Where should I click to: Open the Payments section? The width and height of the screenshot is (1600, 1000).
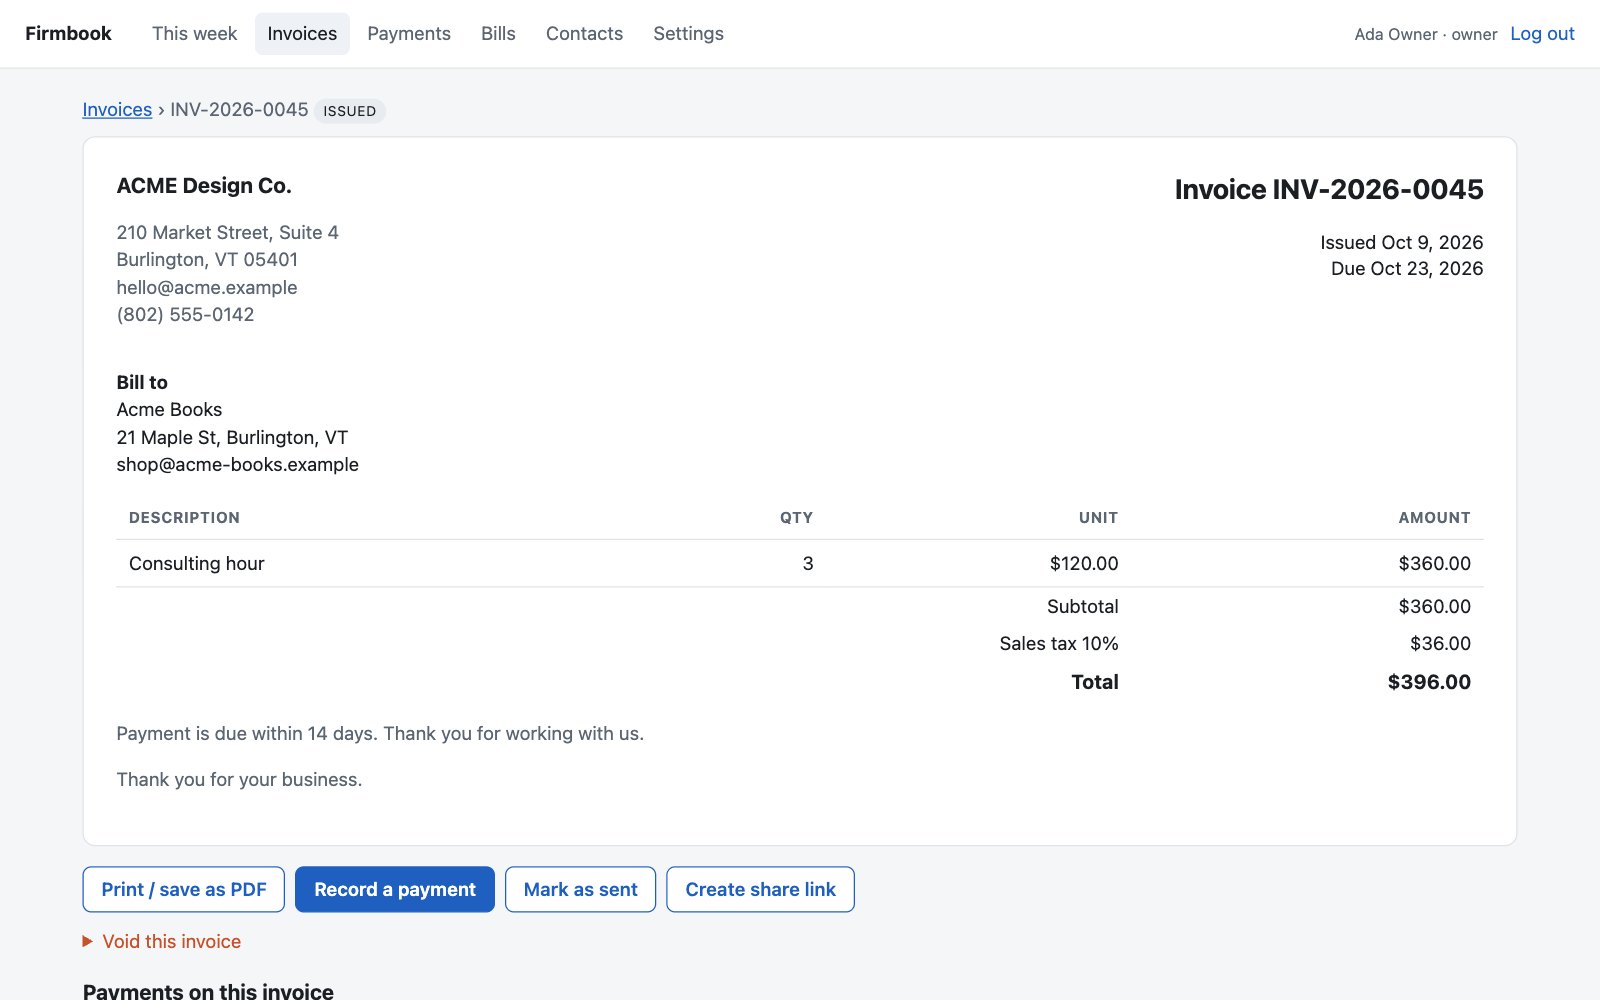click(409, 33)
